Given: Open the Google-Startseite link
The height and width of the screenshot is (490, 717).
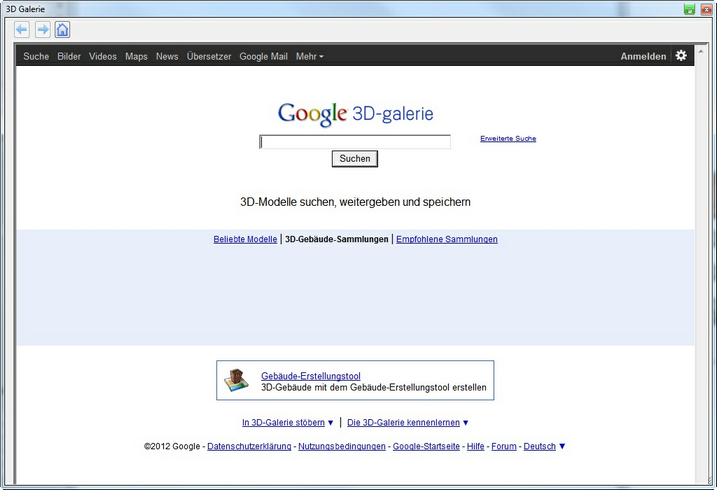Looking at the screenshot, I should tap(426, 446).
